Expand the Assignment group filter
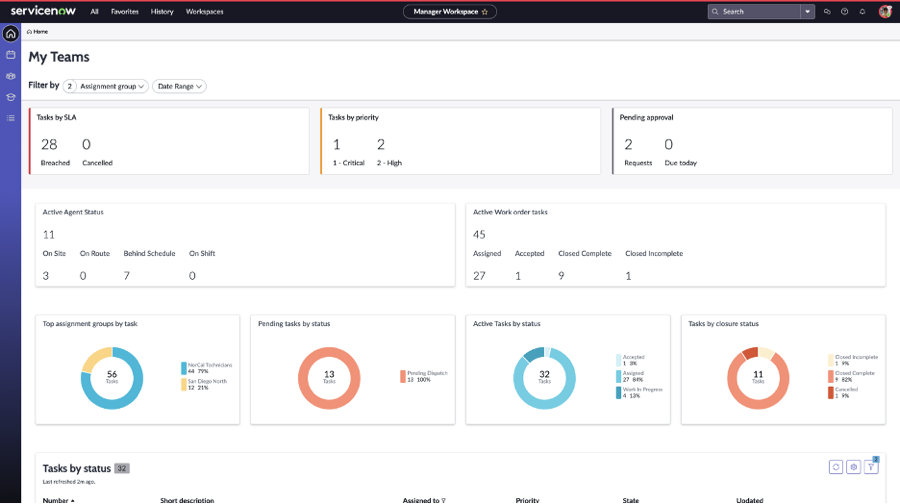This screenshot has width=900, height=504. [106, 86]
